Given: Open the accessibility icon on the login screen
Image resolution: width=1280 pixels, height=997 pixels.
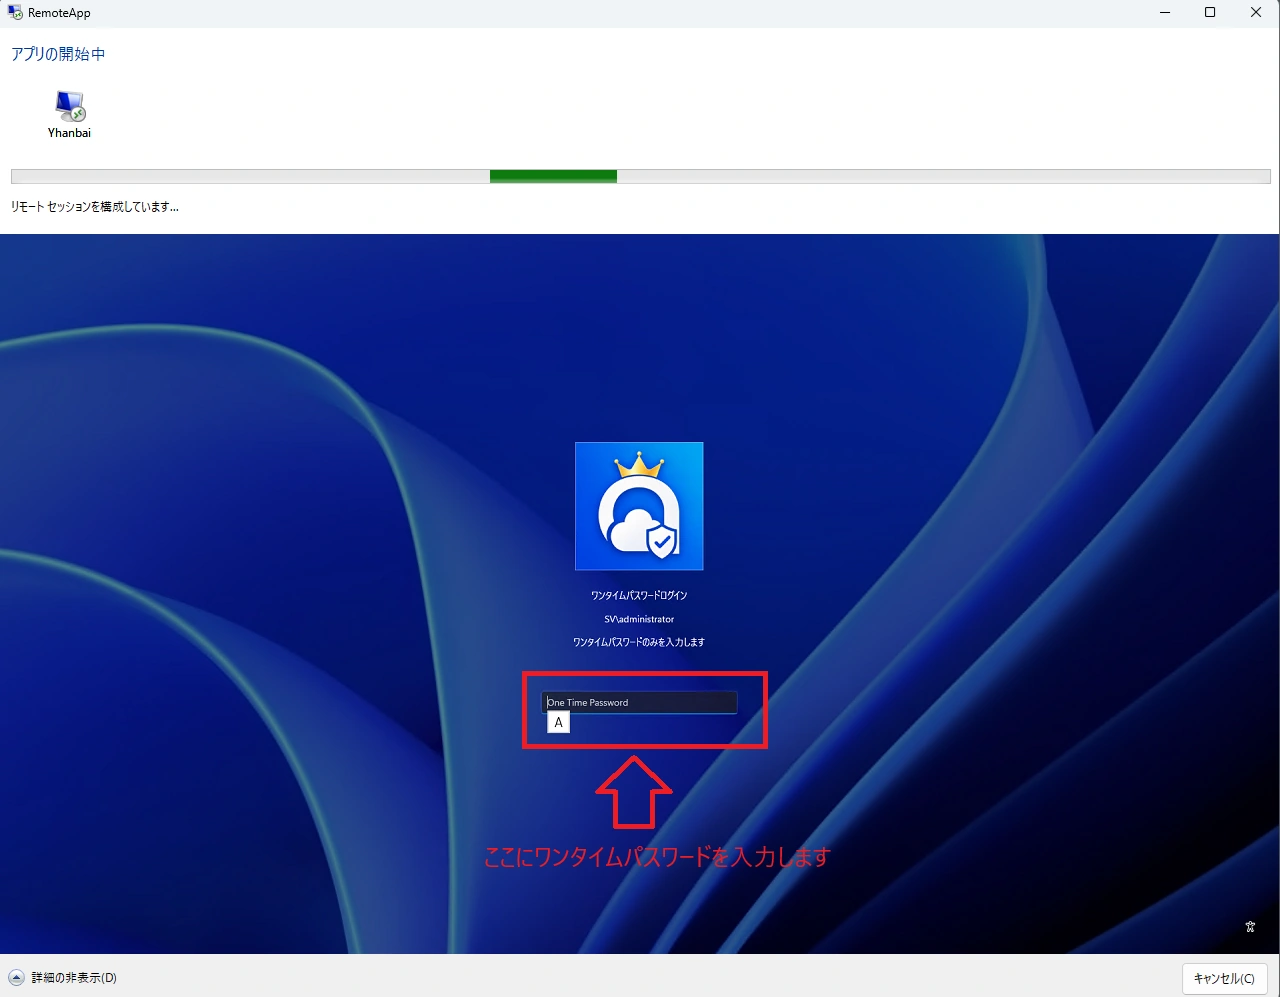Looking at the screenshot, I should coord(1250,927).
